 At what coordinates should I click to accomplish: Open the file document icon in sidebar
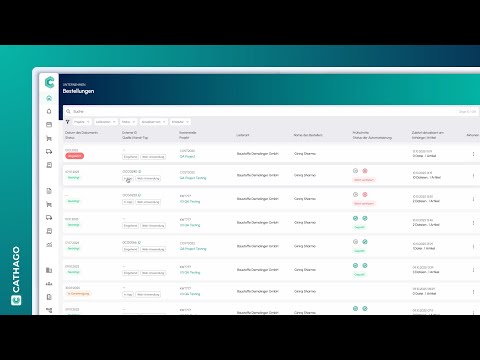tap(49, 191)
